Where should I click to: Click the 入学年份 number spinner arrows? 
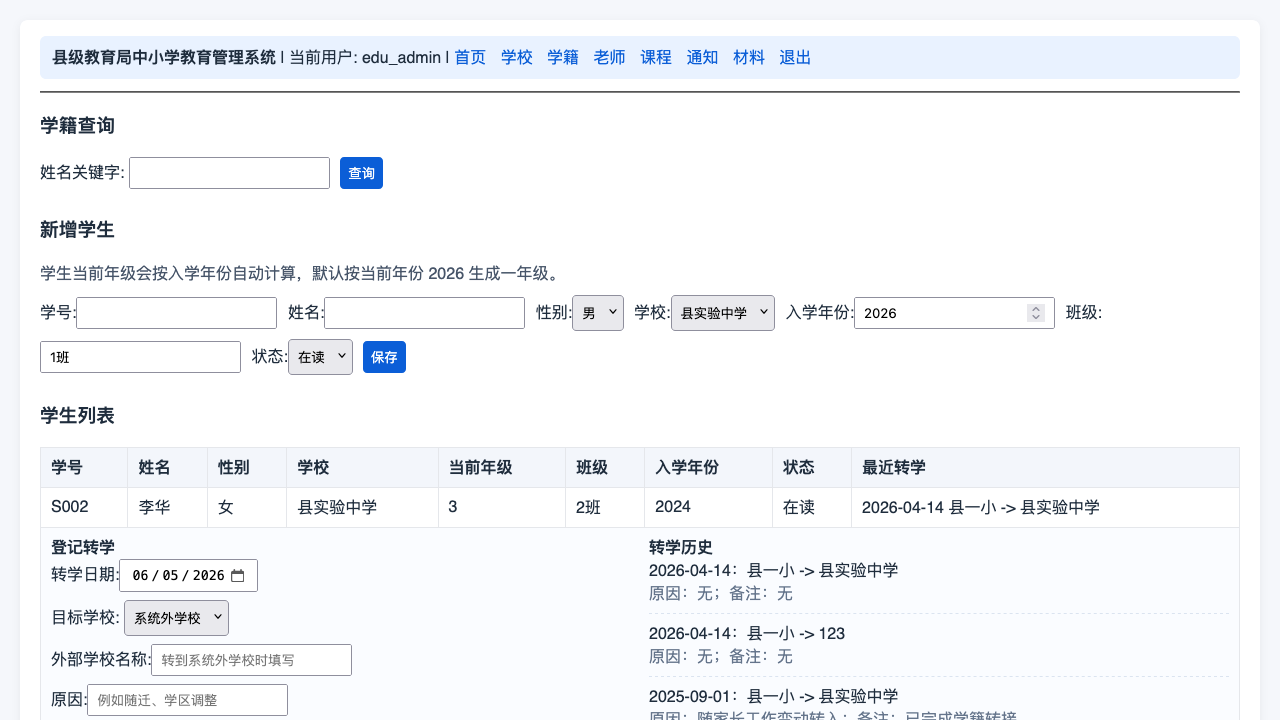1036,313
